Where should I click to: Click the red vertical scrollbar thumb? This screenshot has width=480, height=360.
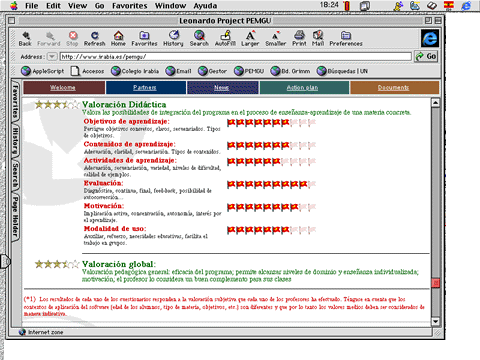(435, 283)
